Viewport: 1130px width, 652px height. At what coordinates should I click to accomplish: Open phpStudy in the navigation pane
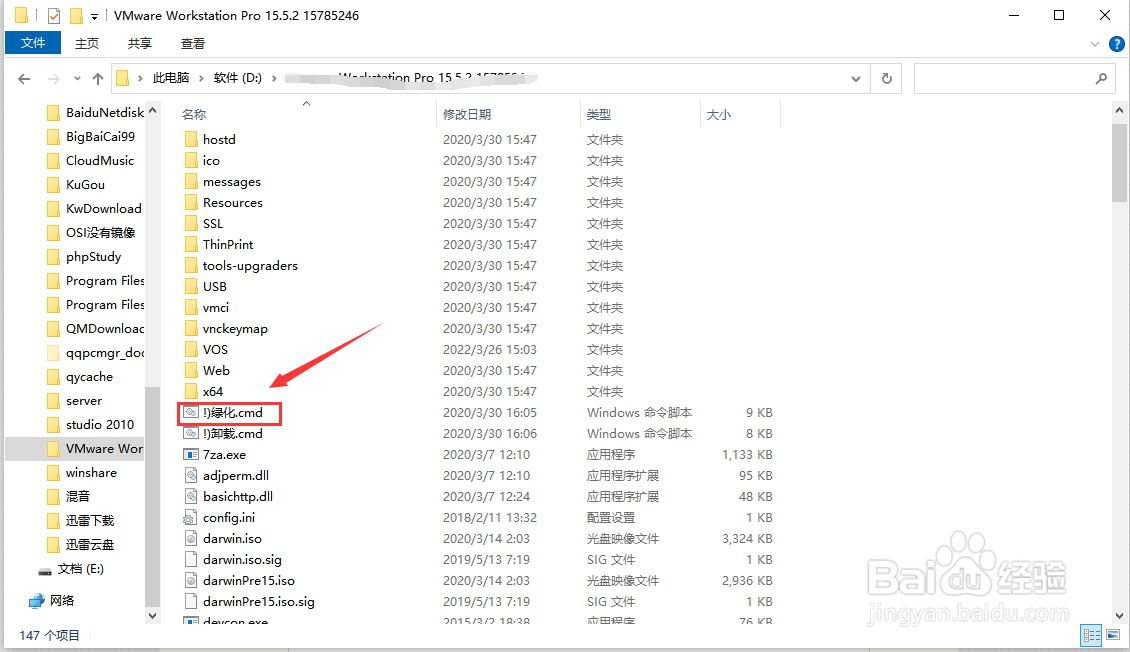[x=93, y=256]
